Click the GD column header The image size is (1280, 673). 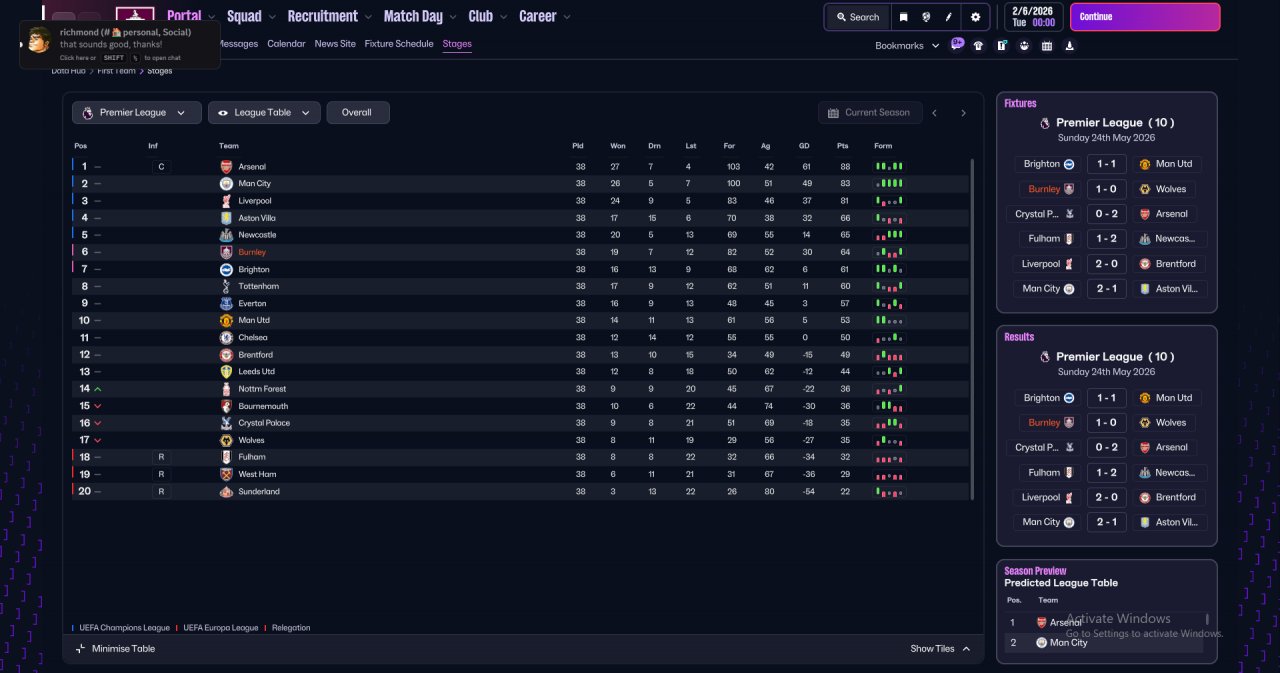point(804,146)
